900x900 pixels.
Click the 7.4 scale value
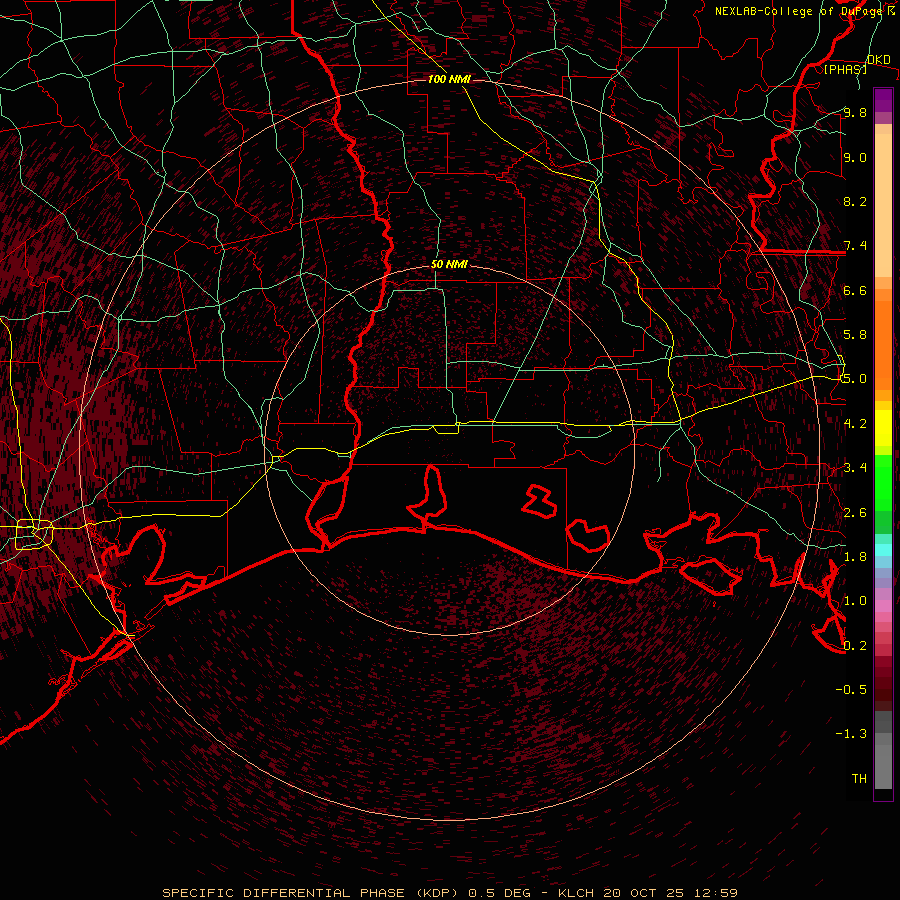coord(855,246)
